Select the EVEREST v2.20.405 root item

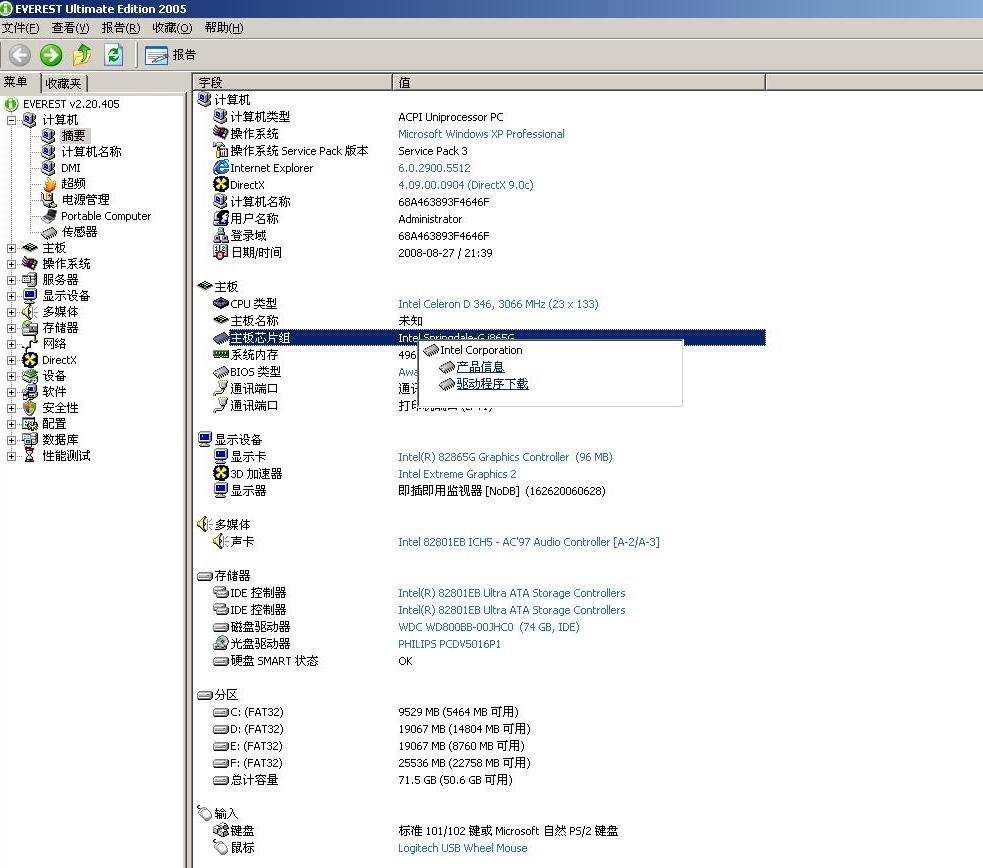pos(71,104)
